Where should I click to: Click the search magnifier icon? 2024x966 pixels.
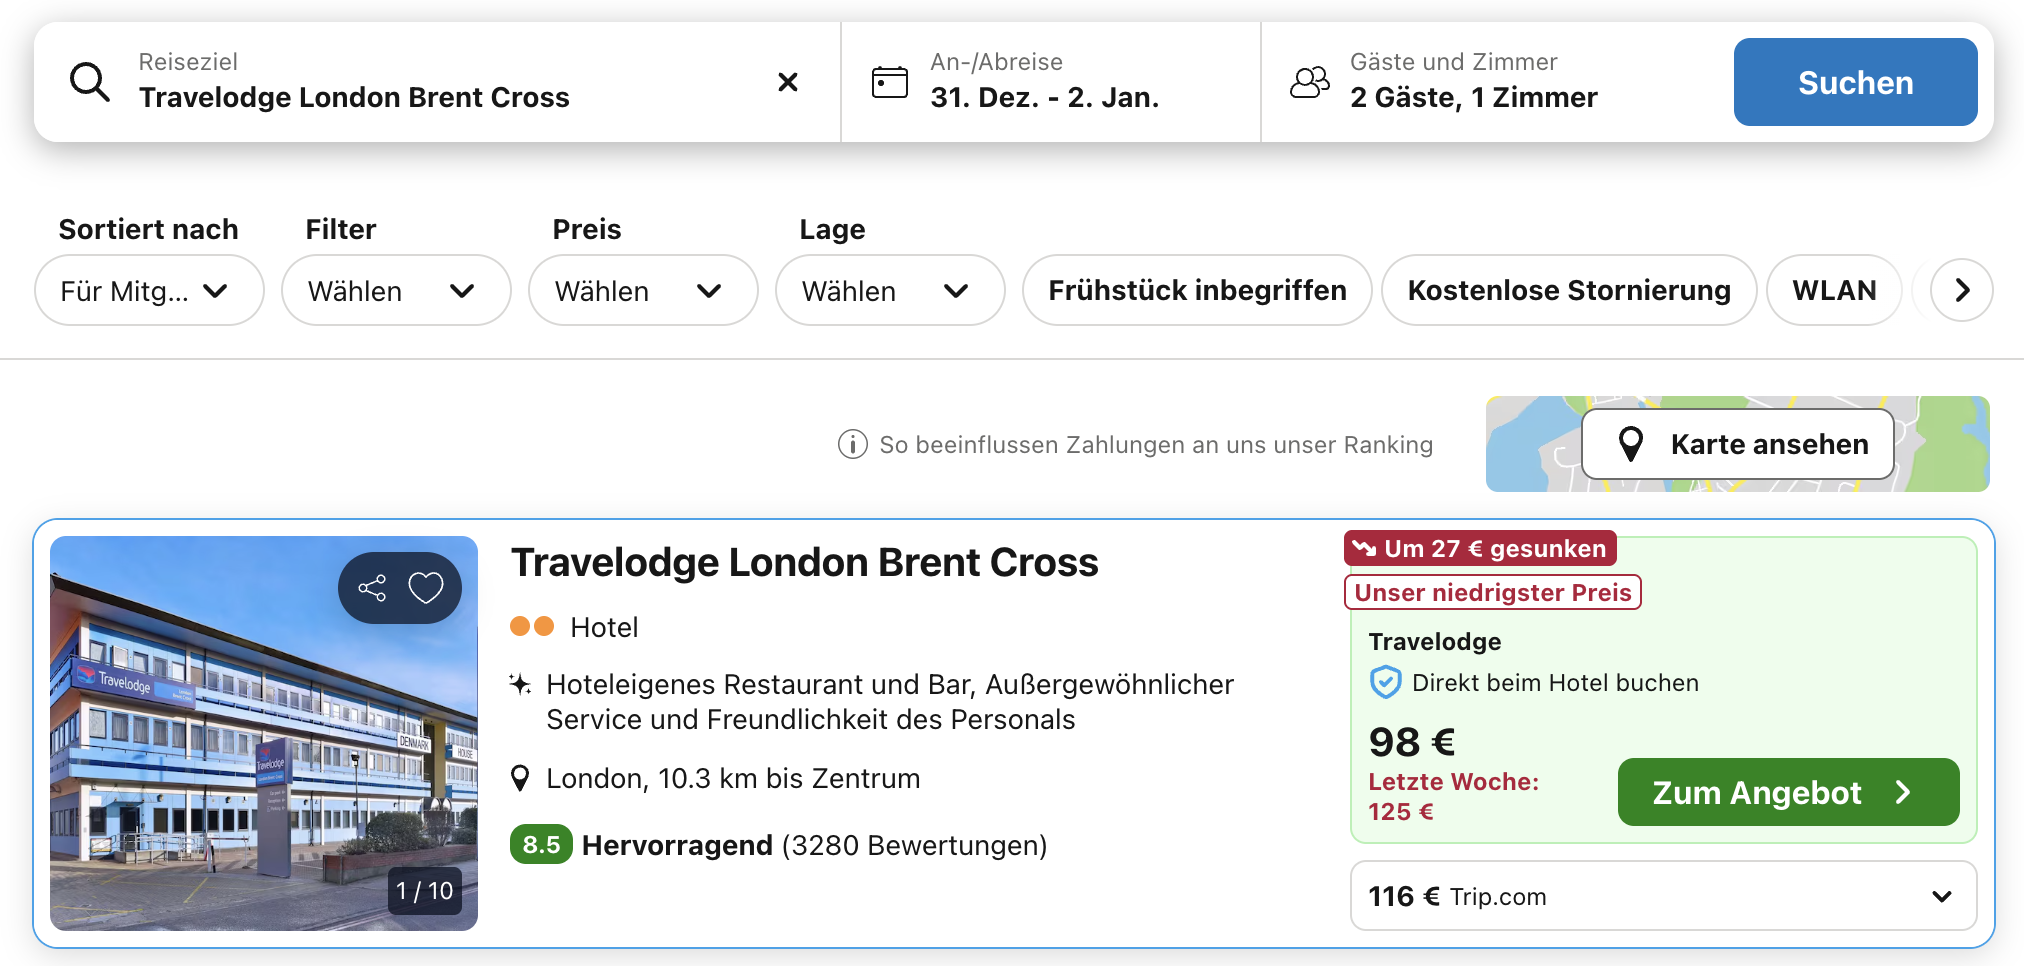[x=90, y=82]
